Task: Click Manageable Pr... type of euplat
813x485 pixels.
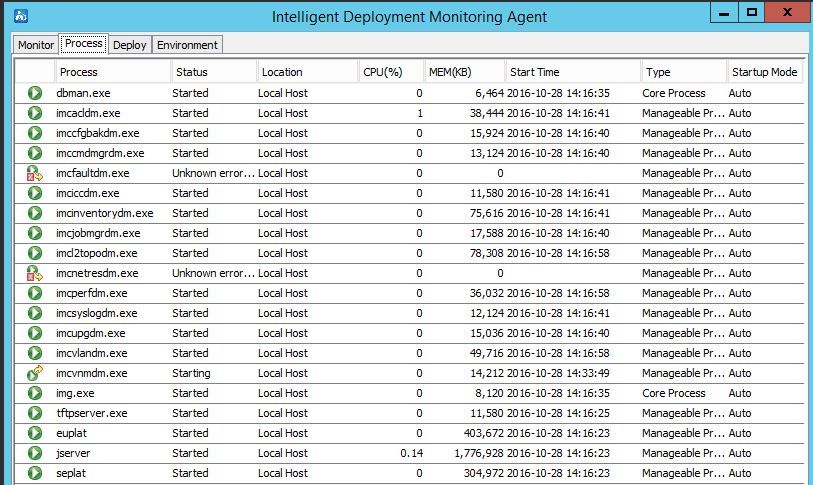Action: coord(683,433)
